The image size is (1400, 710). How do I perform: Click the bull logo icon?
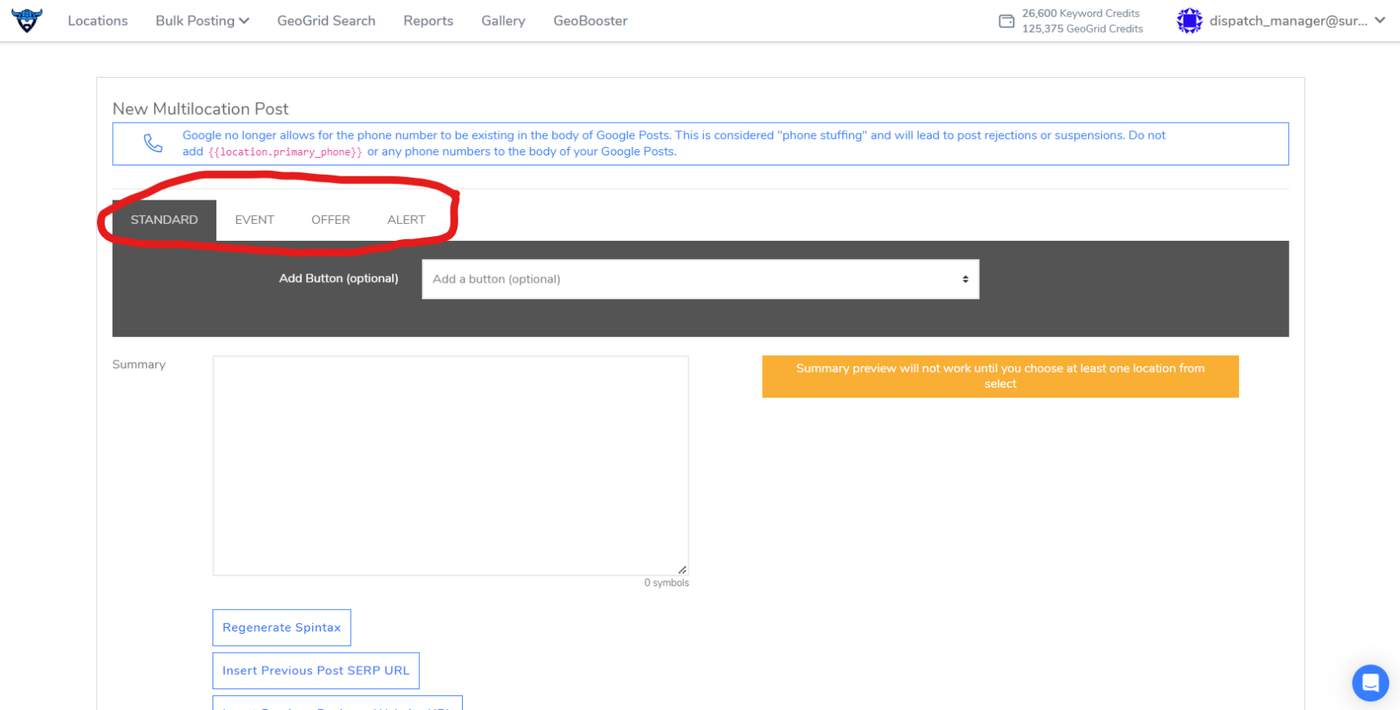(x=27, y=20)
